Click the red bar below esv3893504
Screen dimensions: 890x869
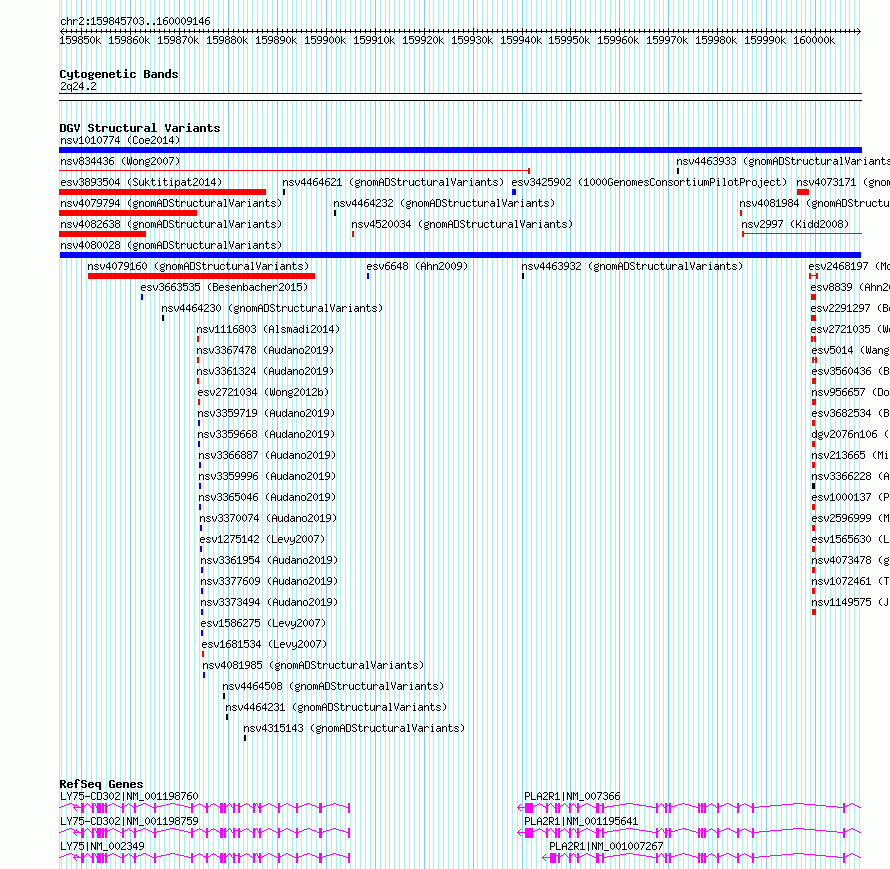162,192
